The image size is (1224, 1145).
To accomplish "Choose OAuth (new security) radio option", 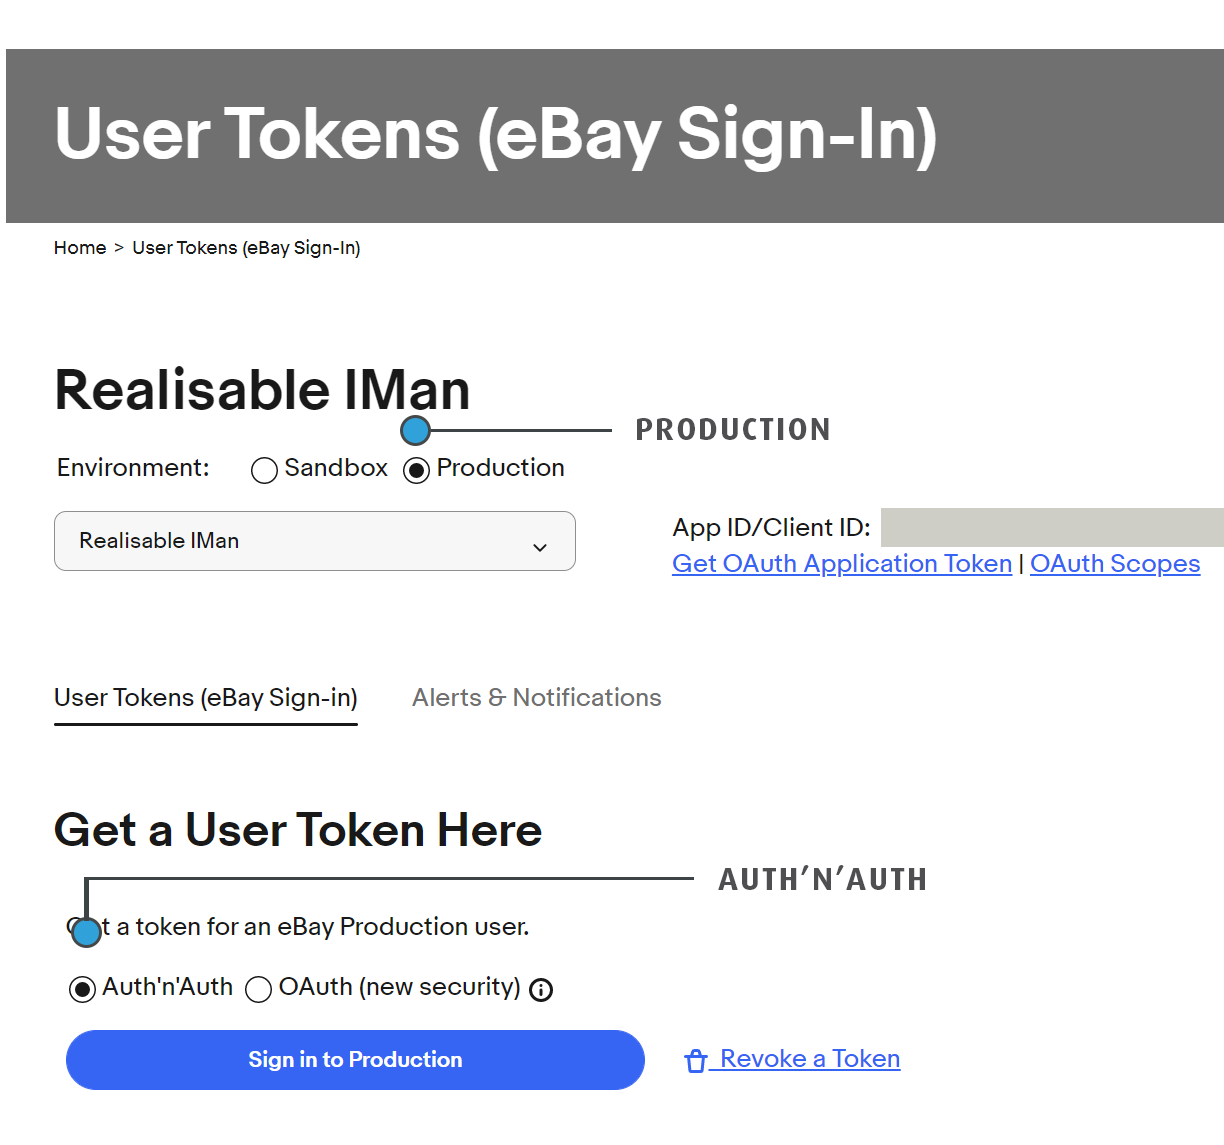I will [258, 990].
